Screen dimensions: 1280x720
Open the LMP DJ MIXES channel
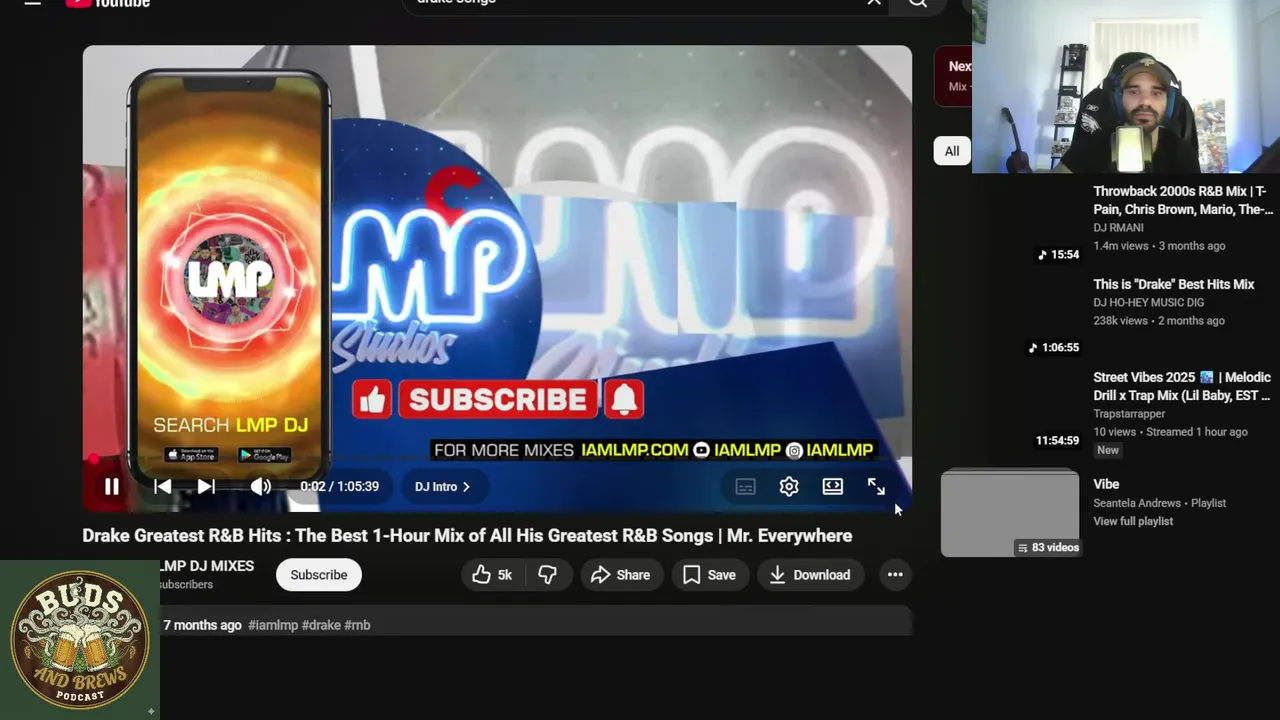tap(207, 566)
